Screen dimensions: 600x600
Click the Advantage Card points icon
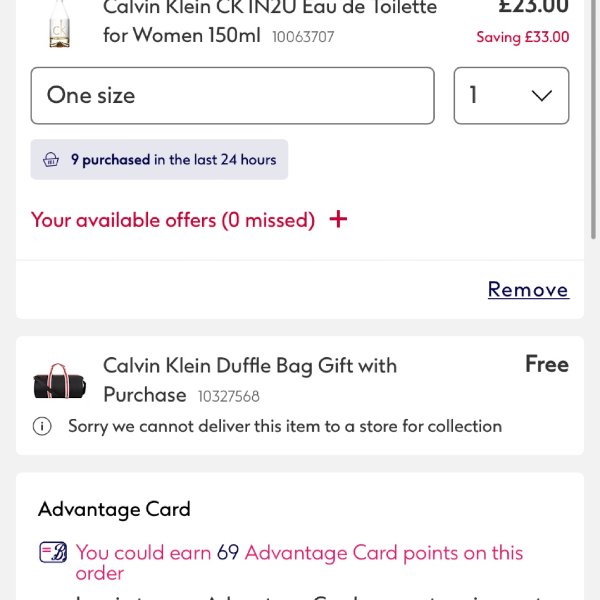pyautogui.click(x=52, y=552)
